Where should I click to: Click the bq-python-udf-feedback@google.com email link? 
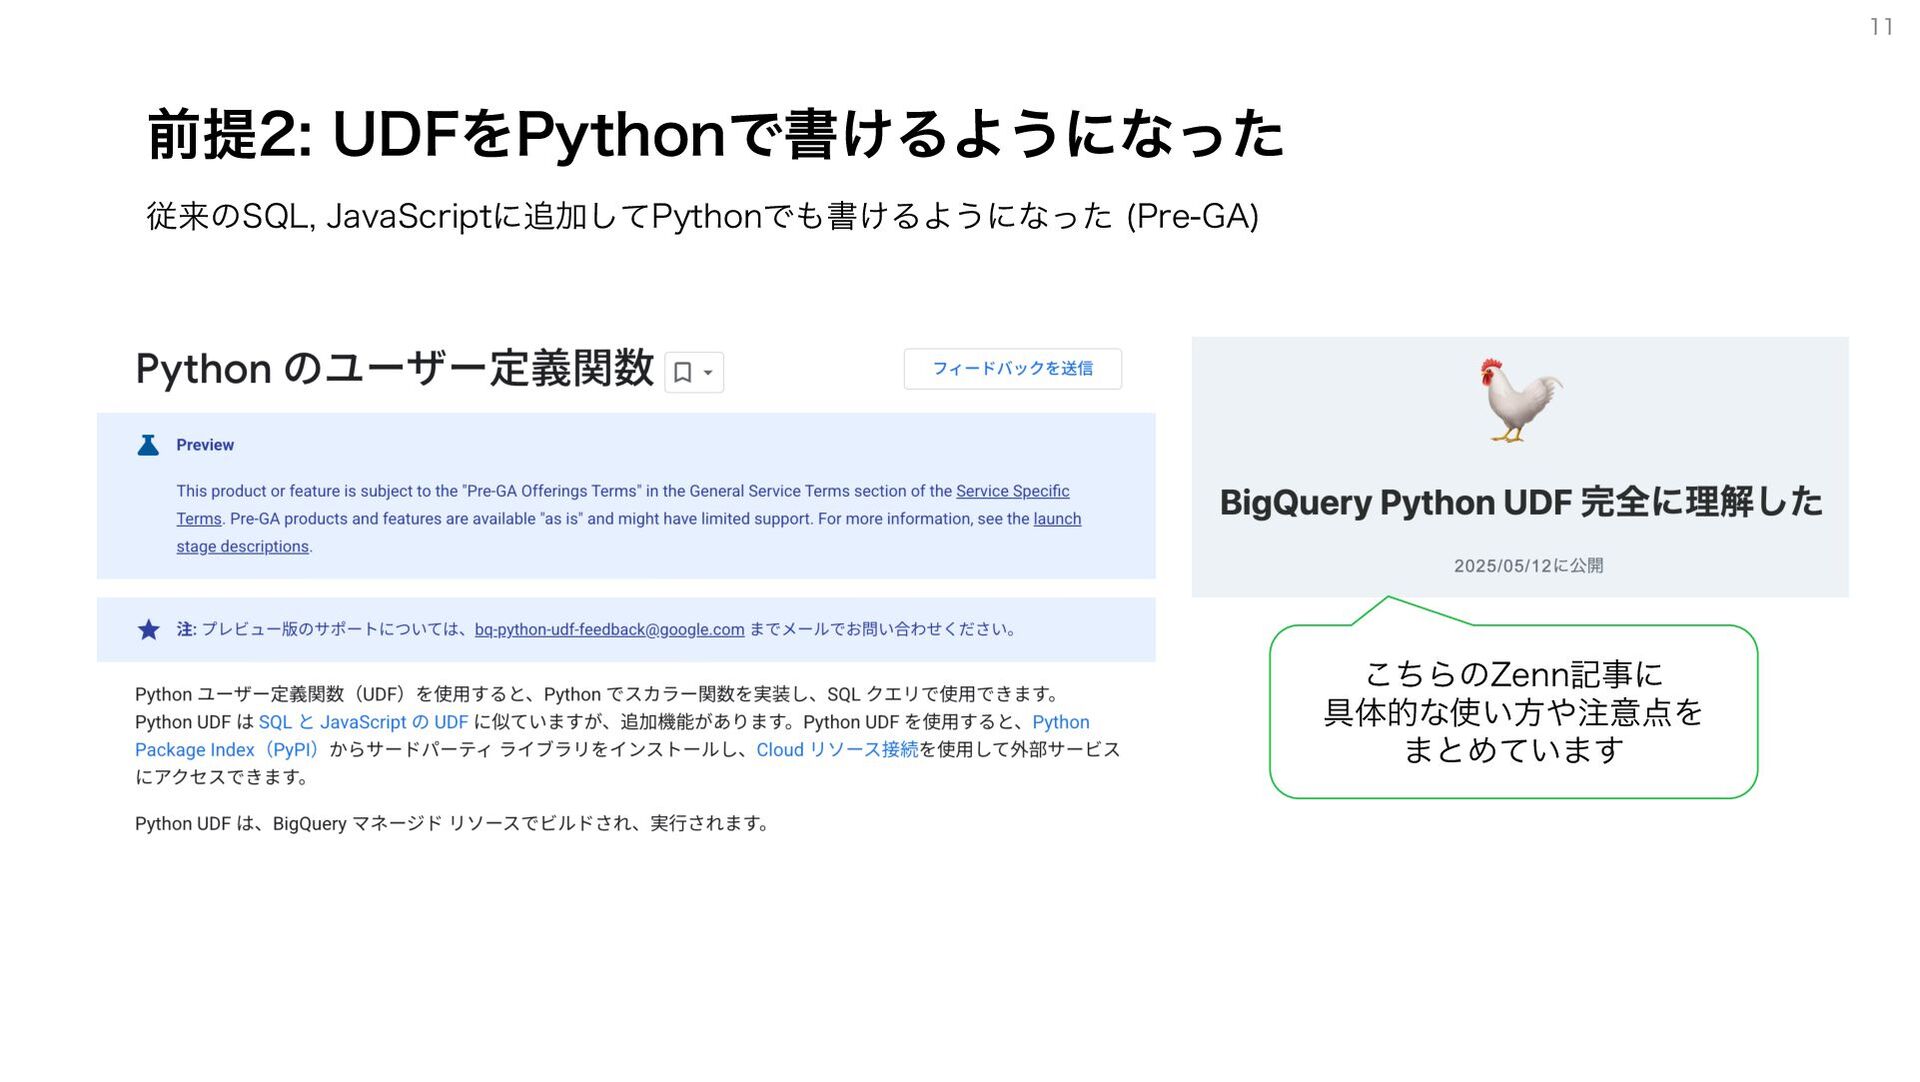(x=609, y=629)
